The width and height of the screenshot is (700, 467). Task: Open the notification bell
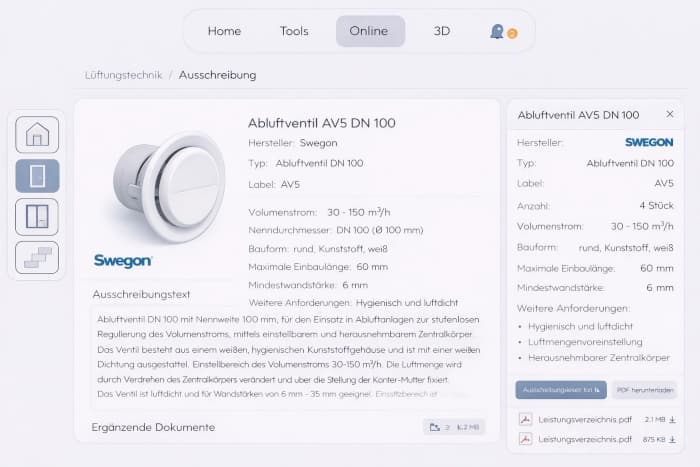tap(497, 31)
